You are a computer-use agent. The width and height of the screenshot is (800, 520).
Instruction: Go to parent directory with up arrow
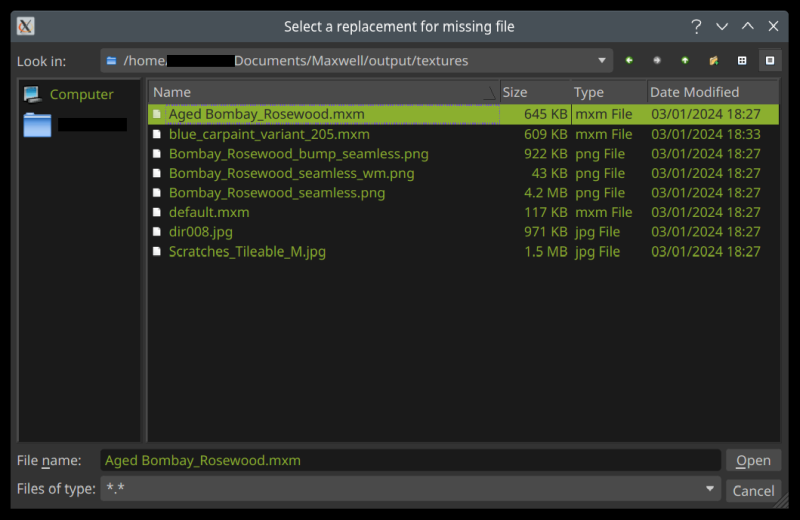click(685, 61)
